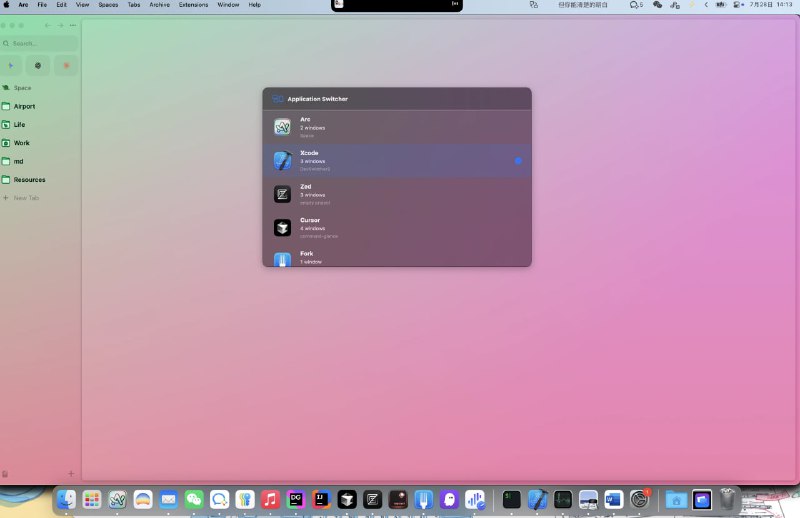Go back with the sidebar back arrow

pyautogui.click(x=47, y=25)
